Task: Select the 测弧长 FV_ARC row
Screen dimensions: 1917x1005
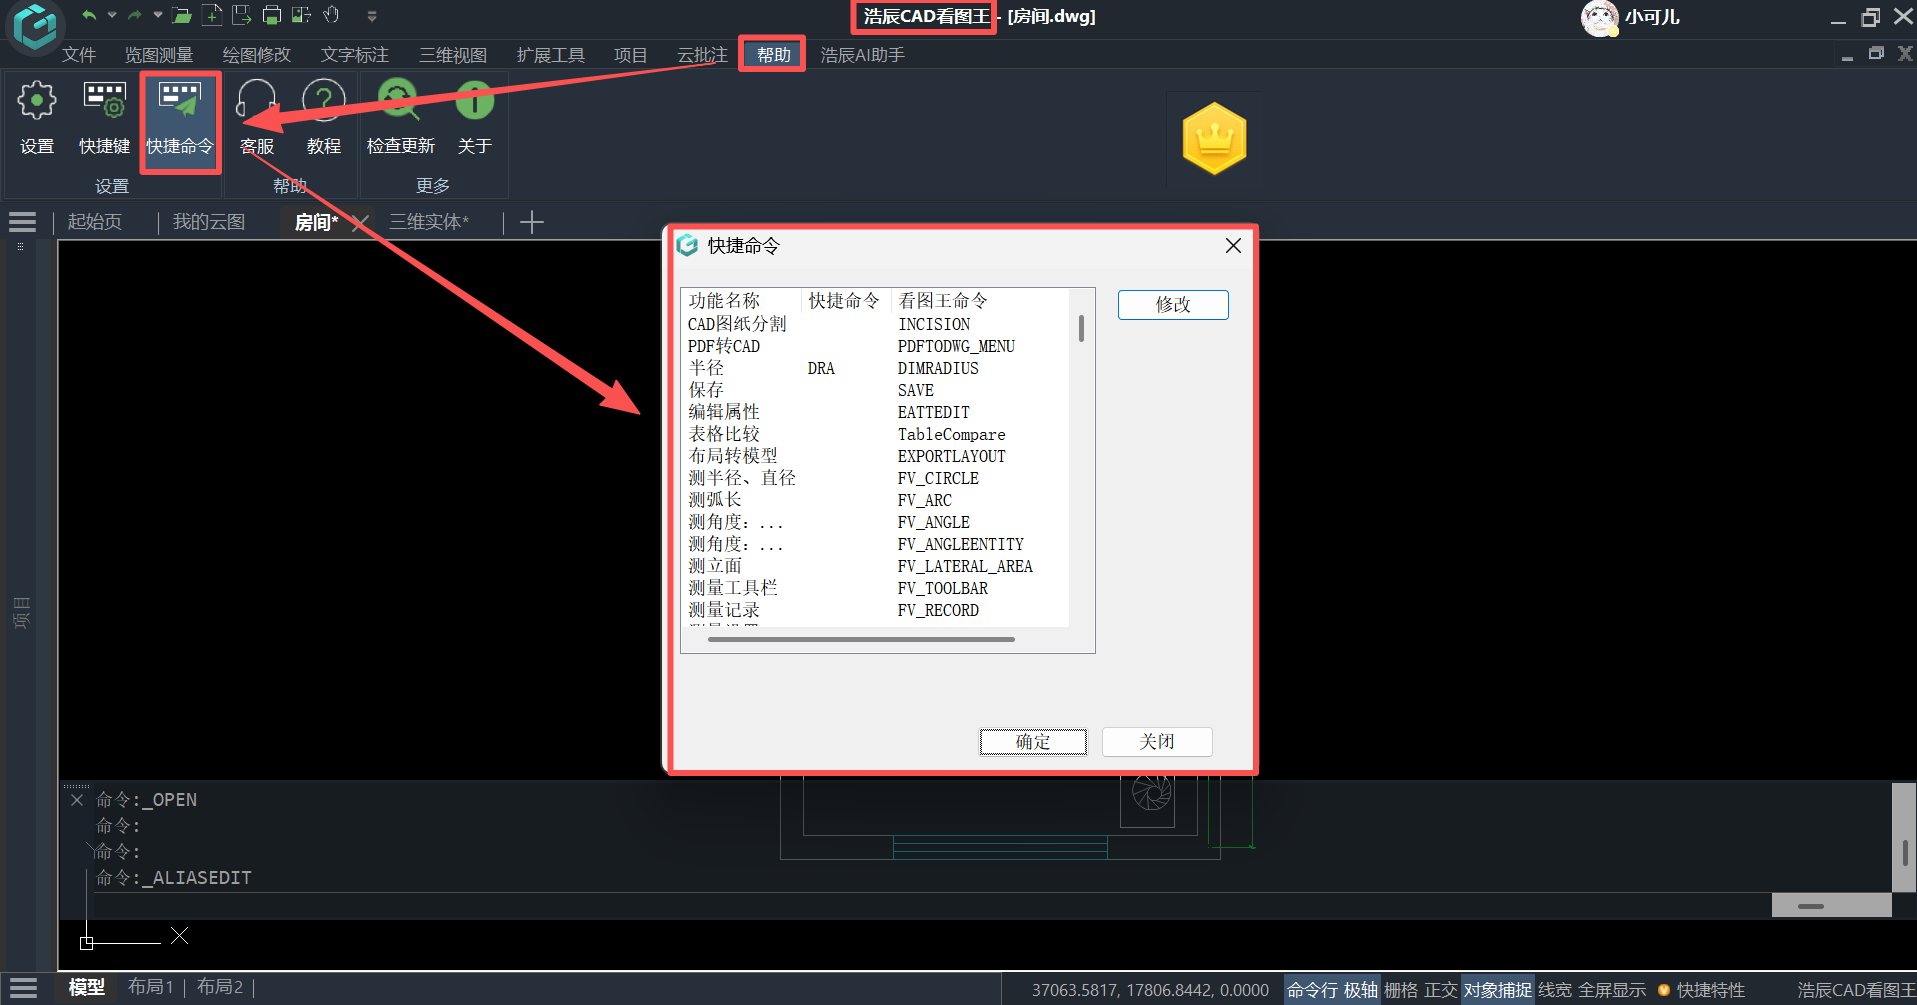Action: coord(875,500)
